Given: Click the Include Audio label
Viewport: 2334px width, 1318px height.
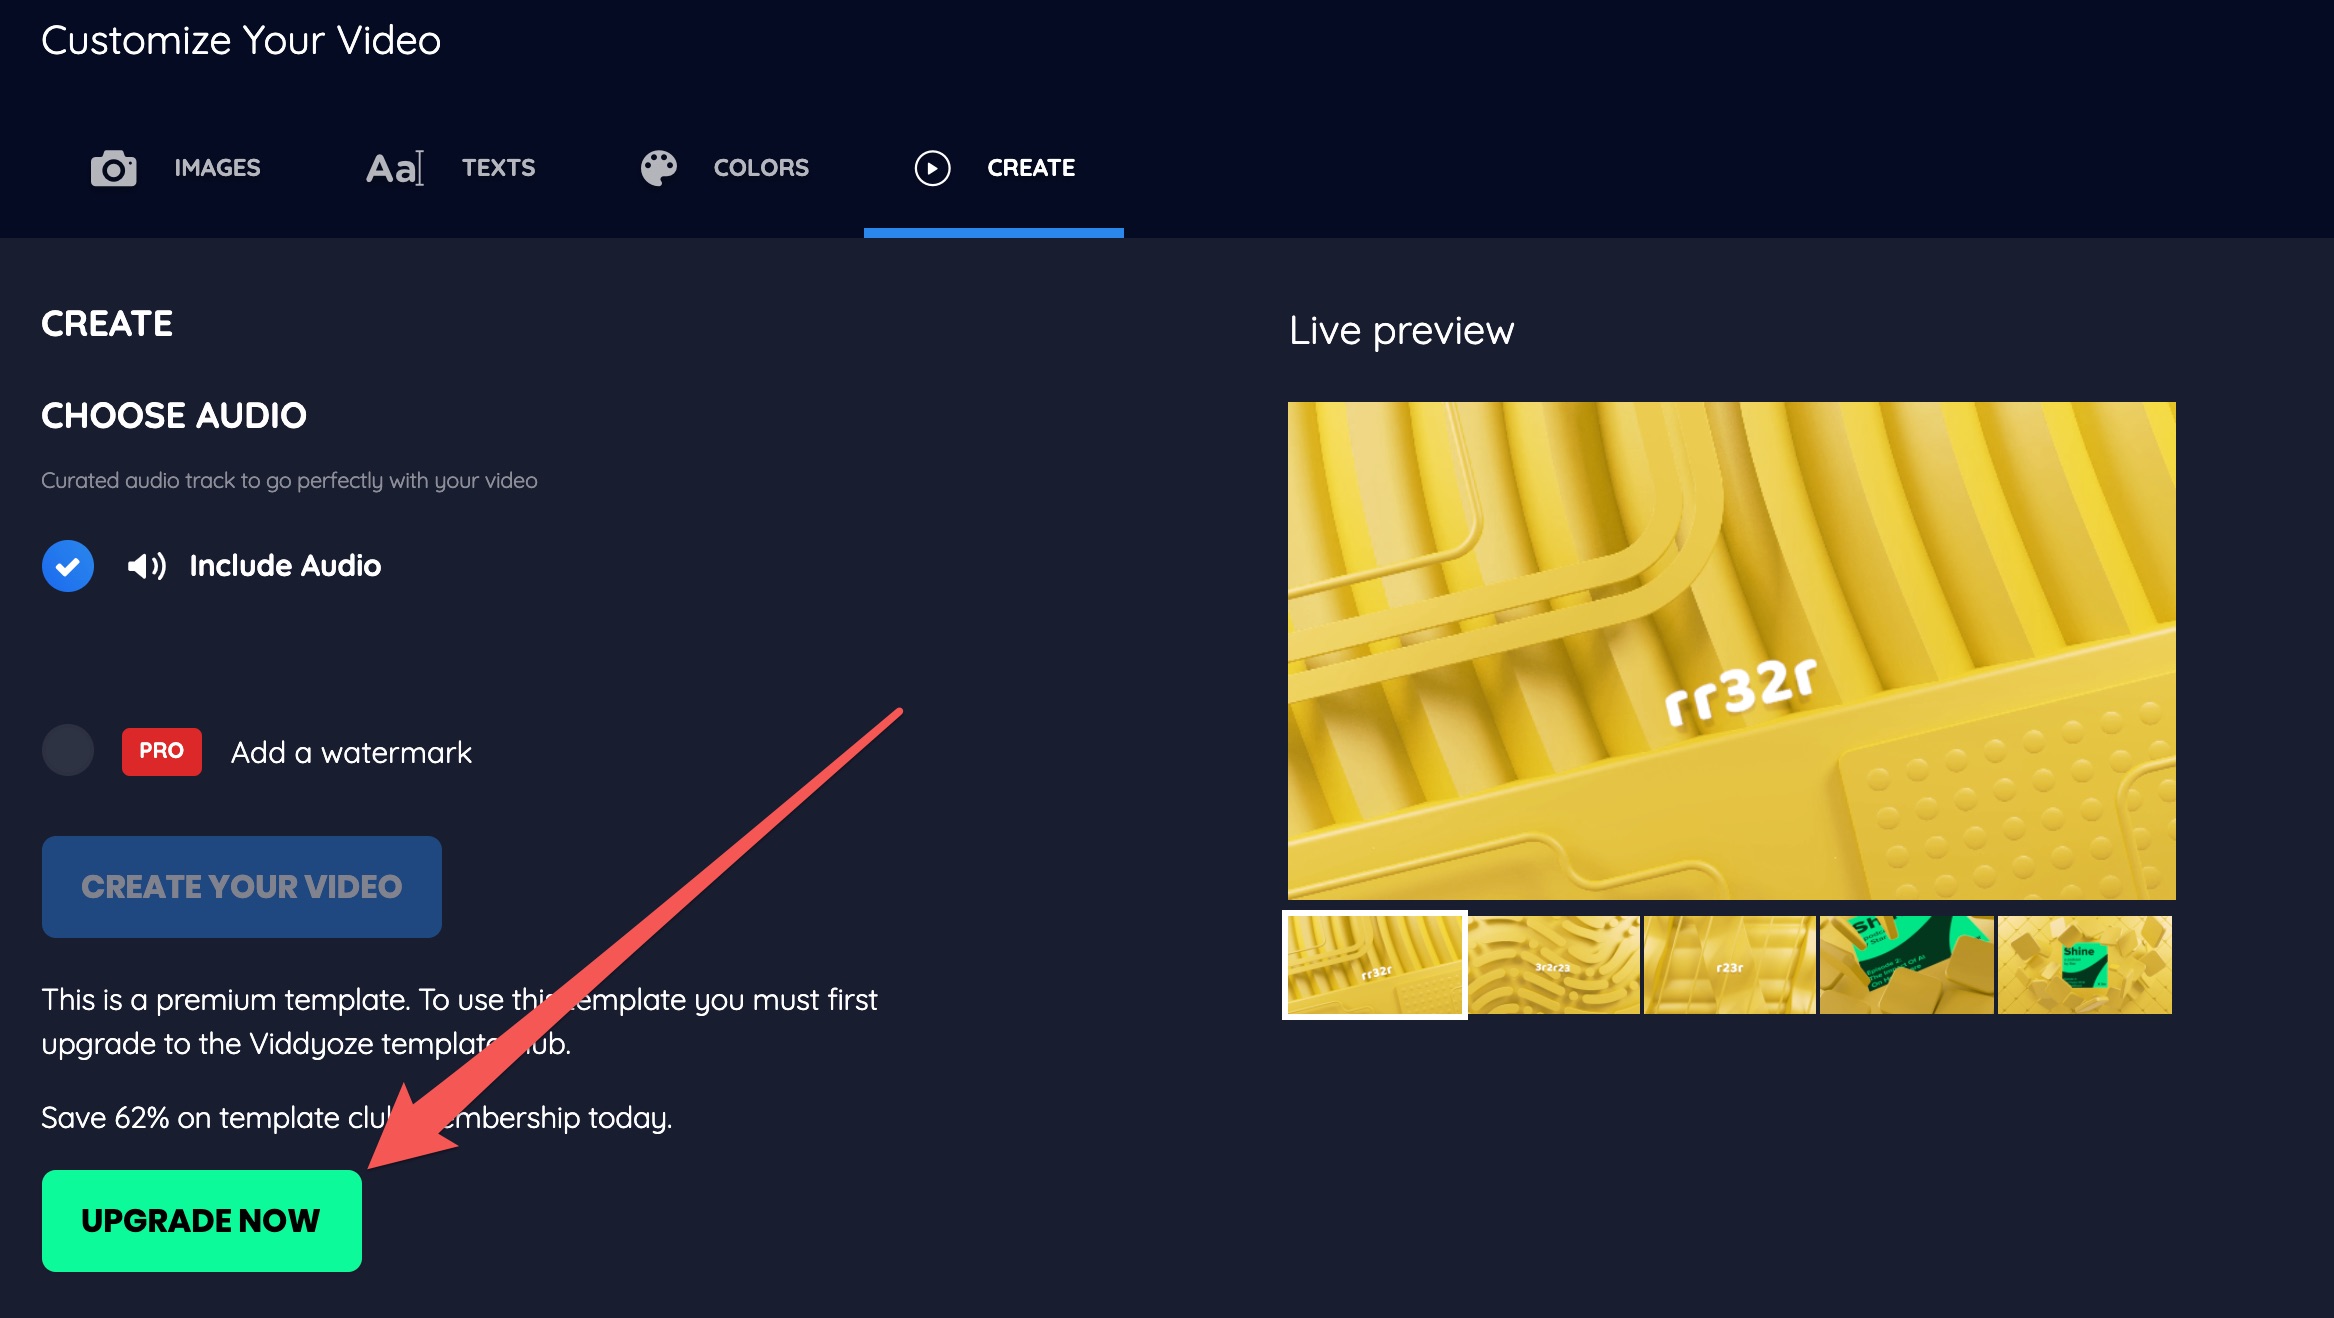Looking at the screenshot, I should (285, 566).
